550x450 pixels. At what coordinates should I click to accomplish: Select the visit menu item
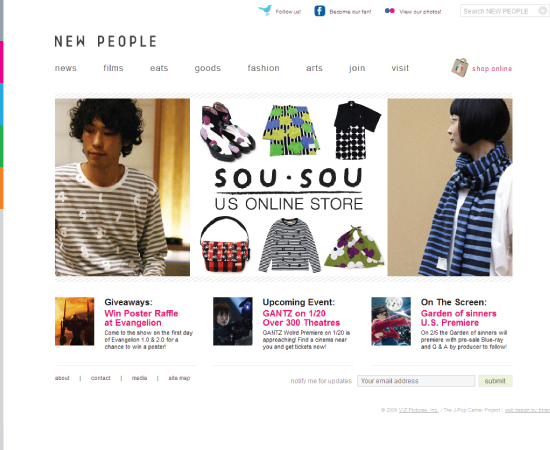click(x=400, y=68)
